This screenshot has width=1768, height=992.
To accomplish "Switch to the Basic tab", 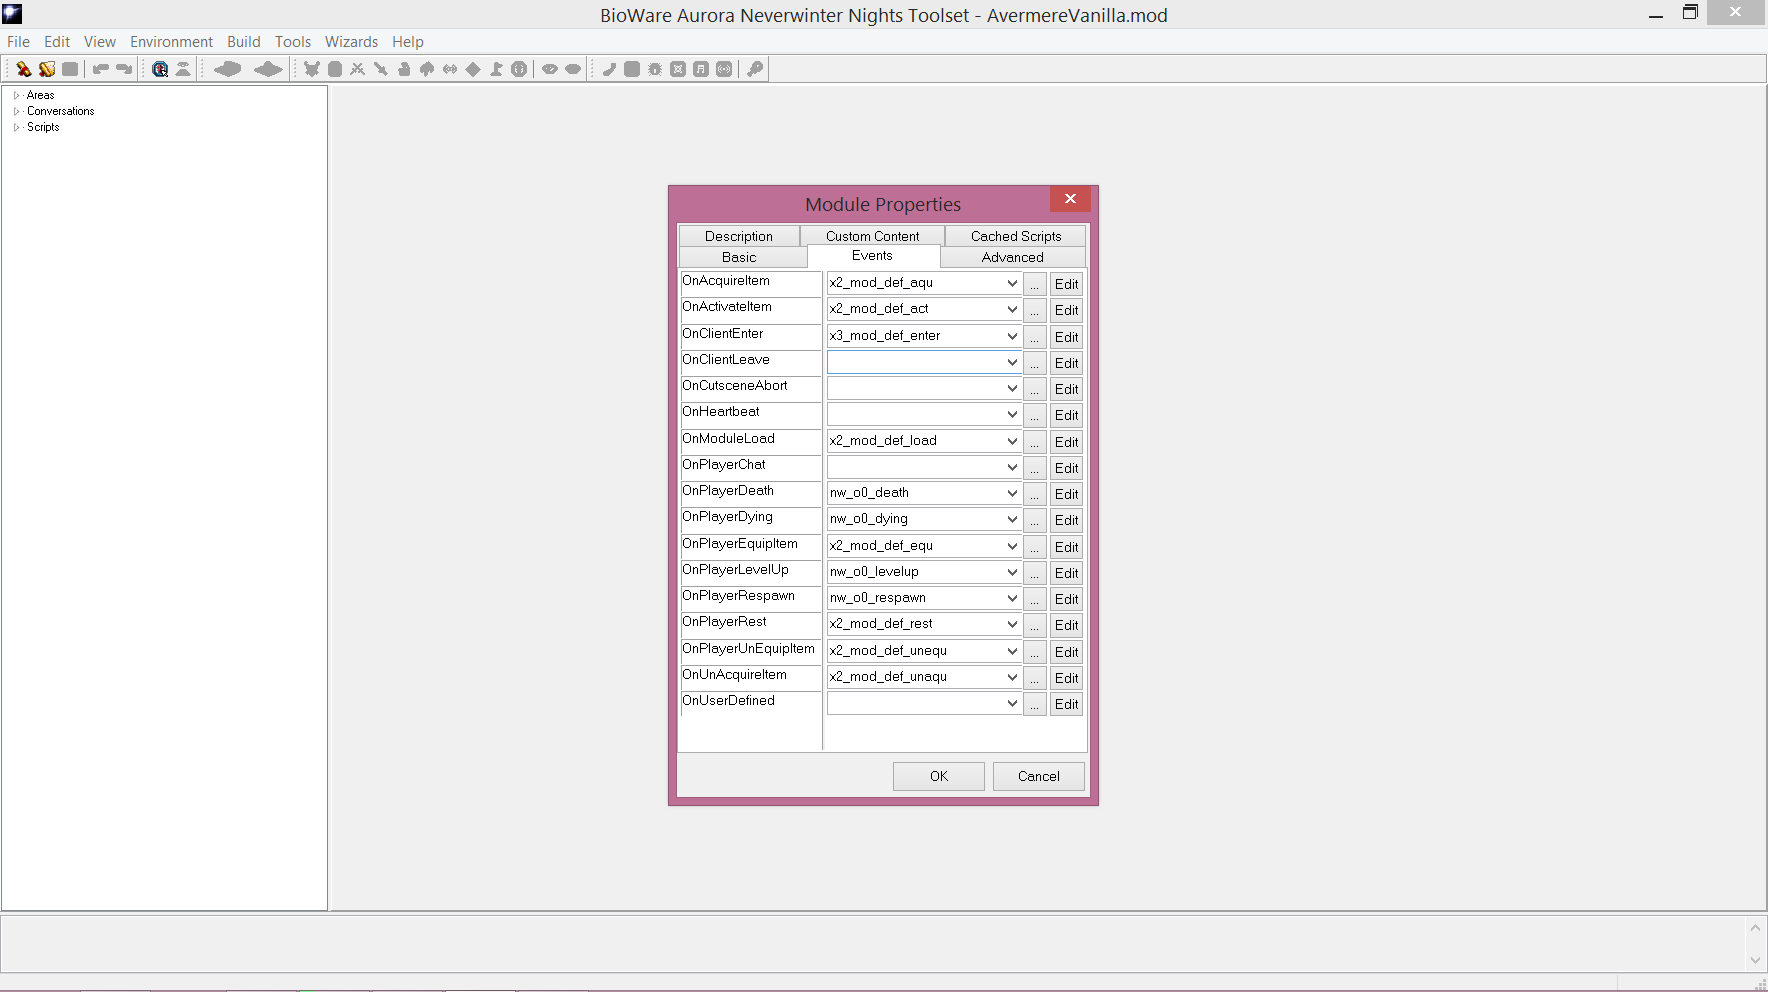I will click(x=739, y=257).
